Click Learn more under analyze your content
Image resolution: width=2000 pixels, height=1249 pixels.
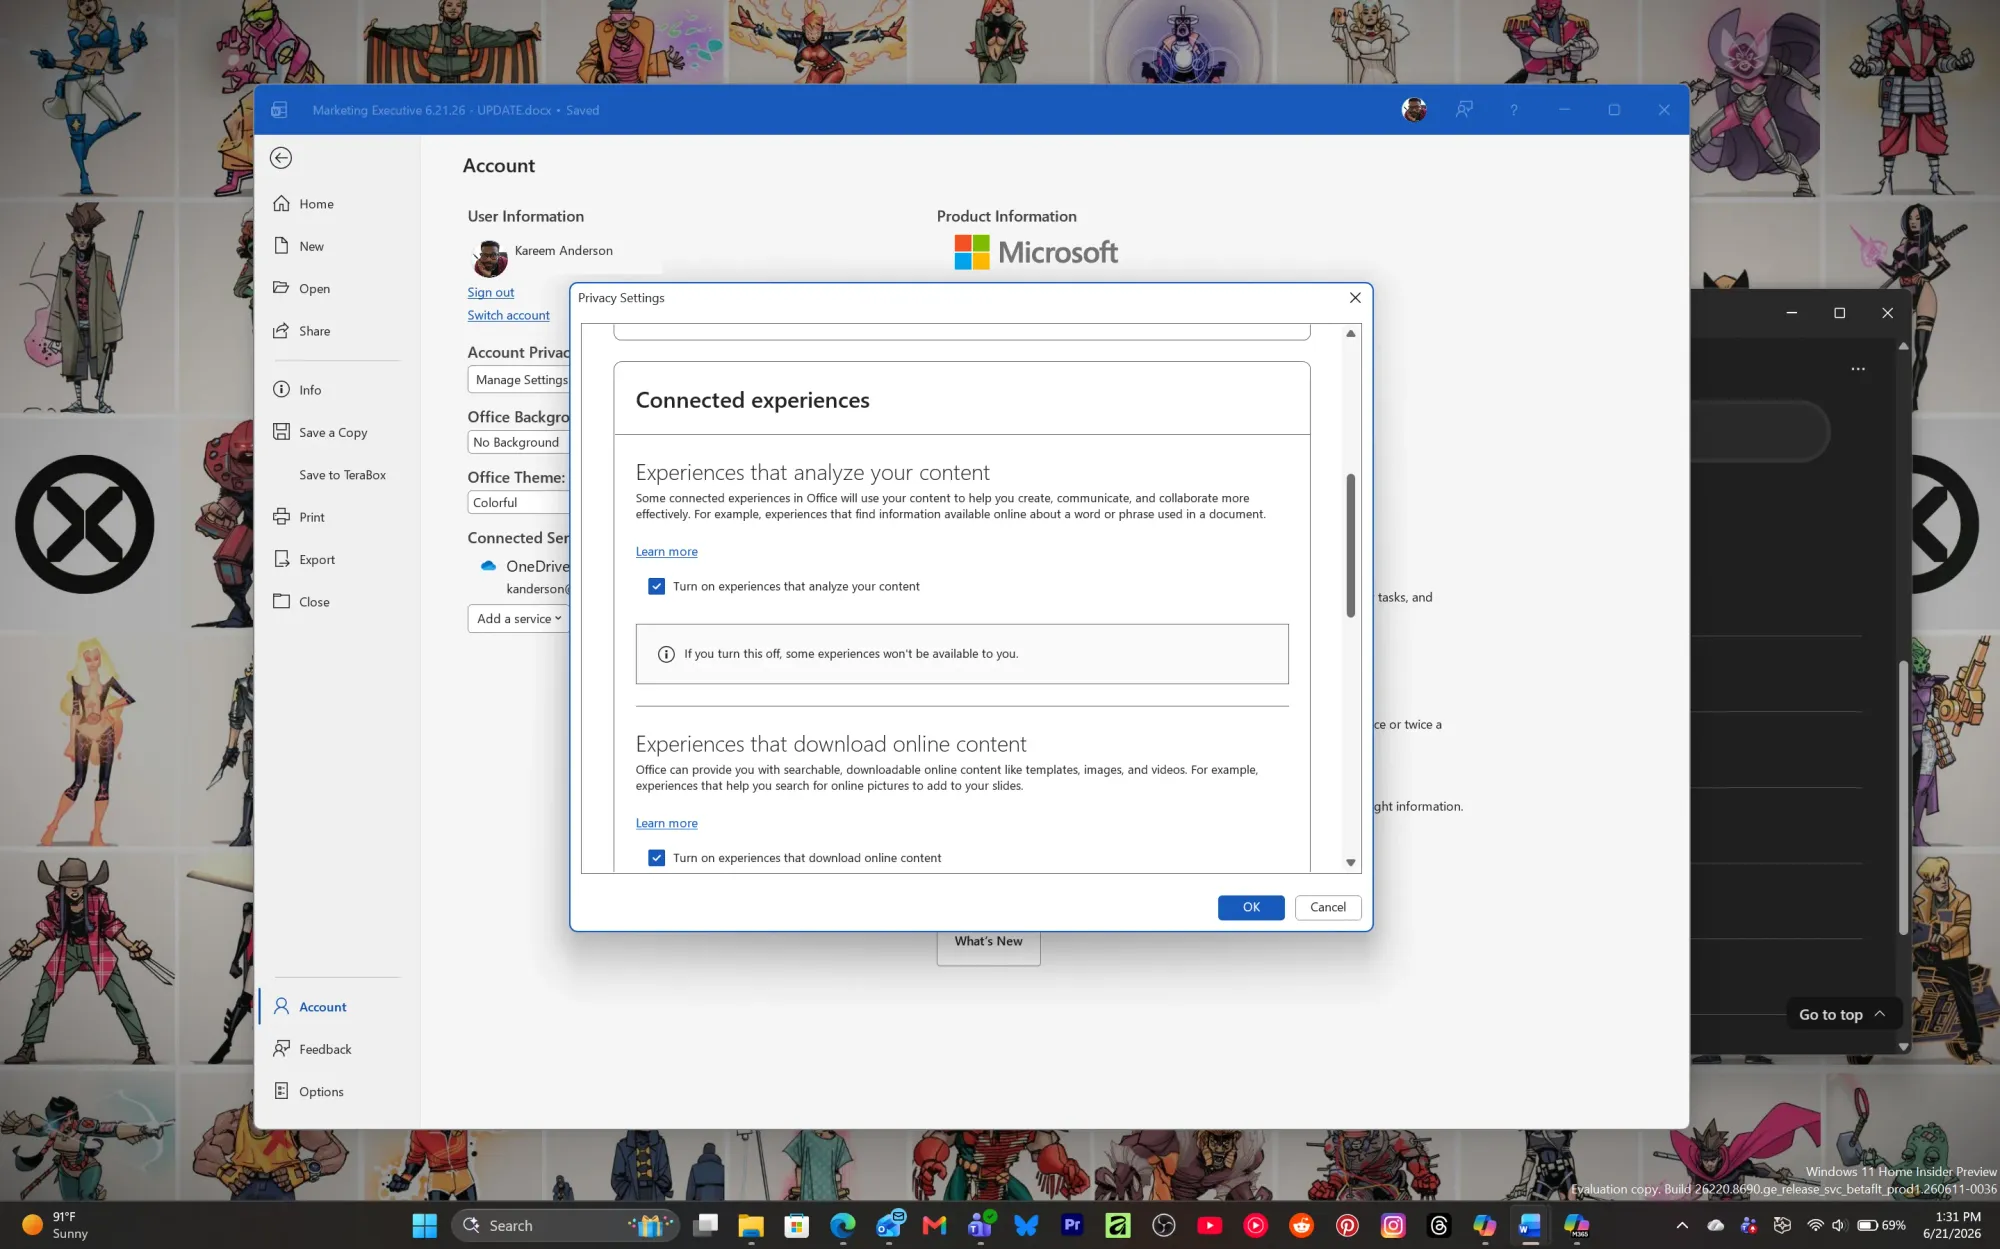coord(666,552)
